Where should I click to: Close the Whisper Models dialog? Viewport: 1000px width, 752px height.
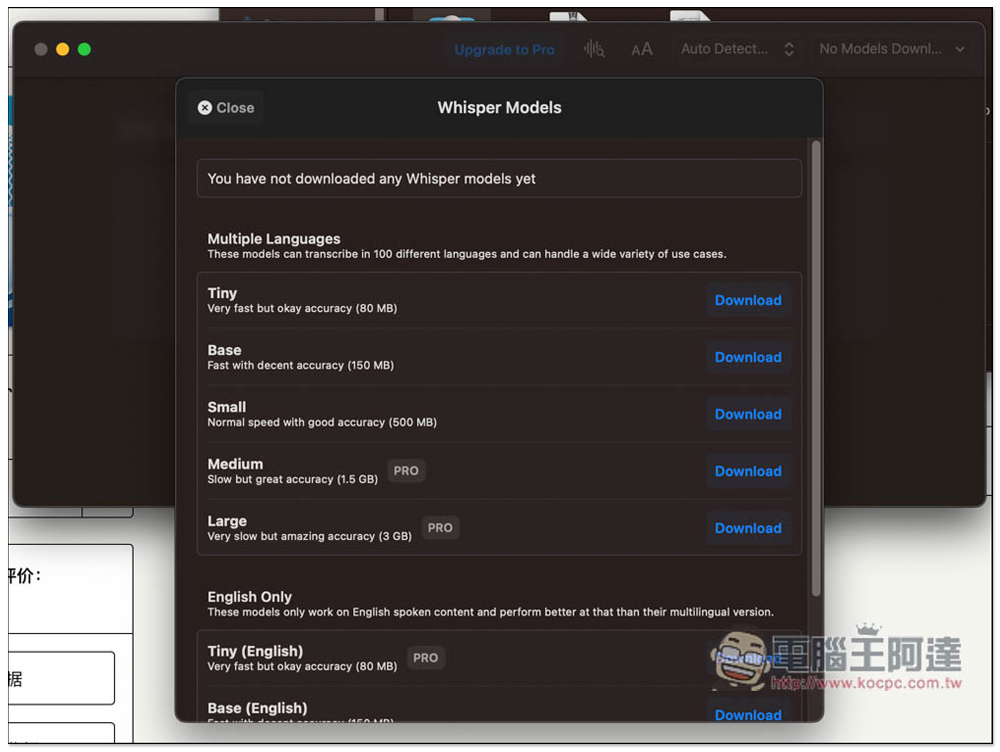[226, 108]
